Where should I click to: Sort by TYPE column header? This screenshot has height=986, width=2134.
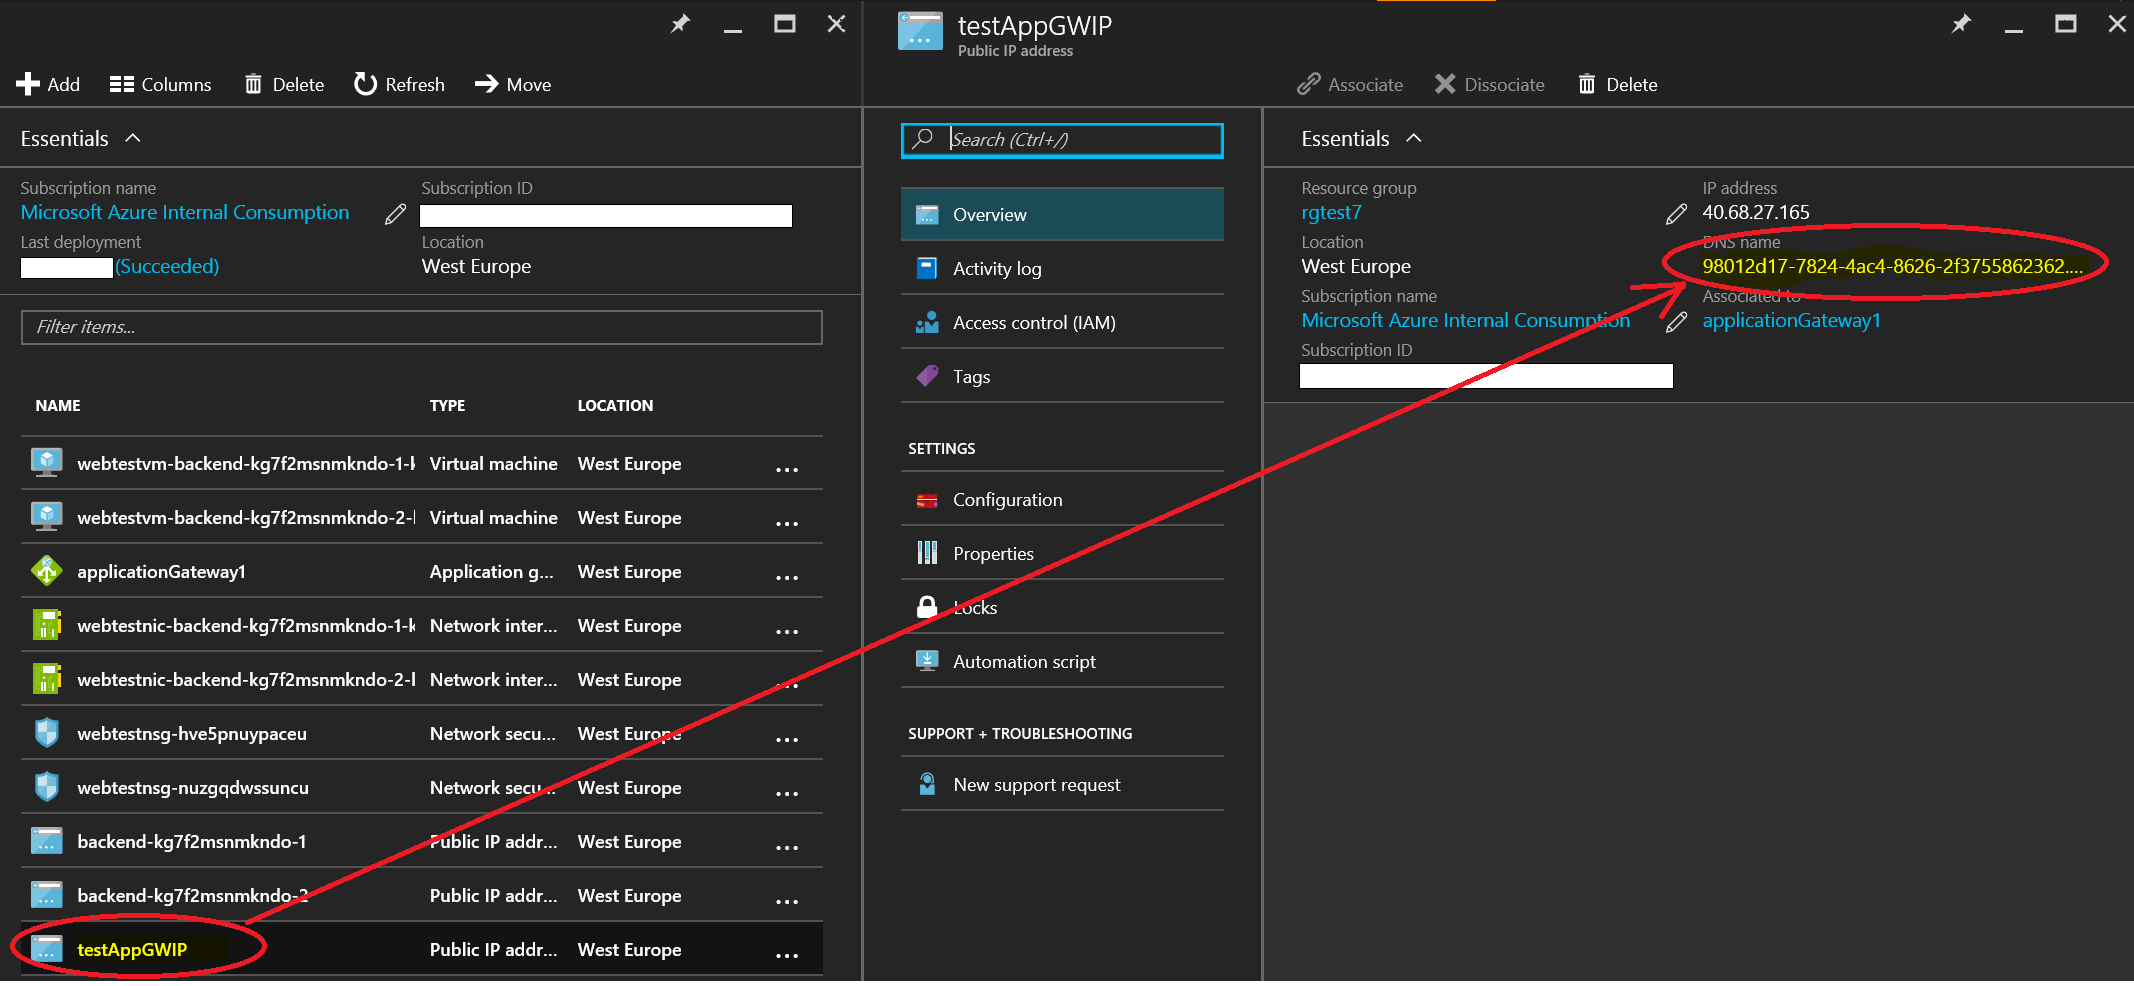point(447,405)
